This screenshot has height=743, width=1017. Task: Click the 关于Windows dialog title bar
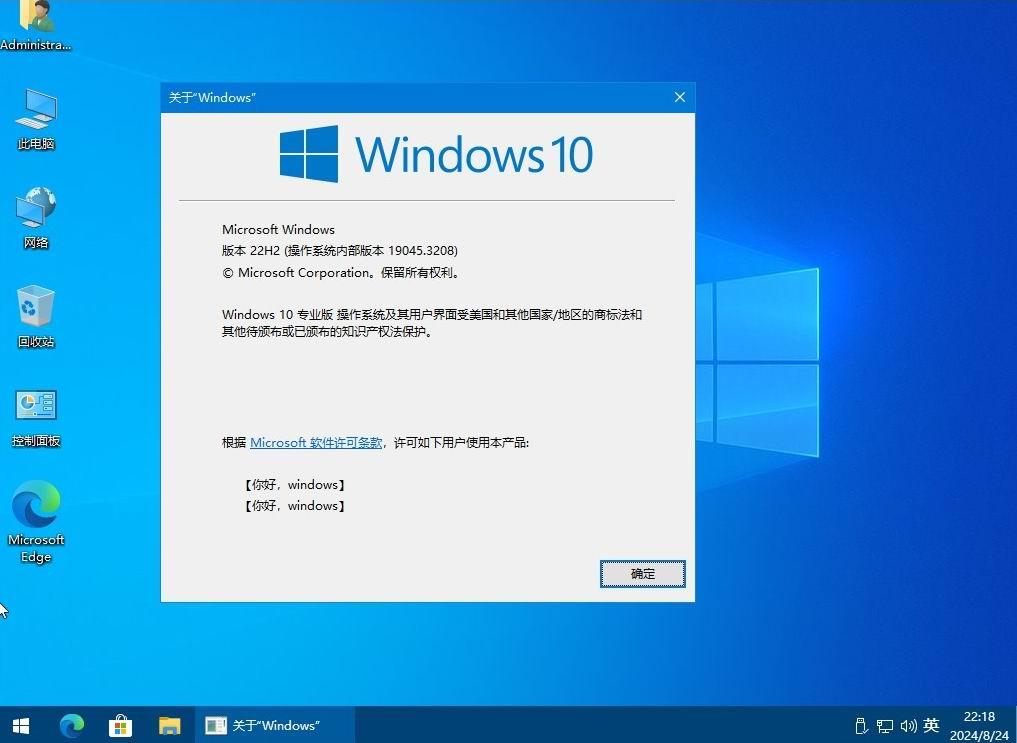tap(400, 97)
